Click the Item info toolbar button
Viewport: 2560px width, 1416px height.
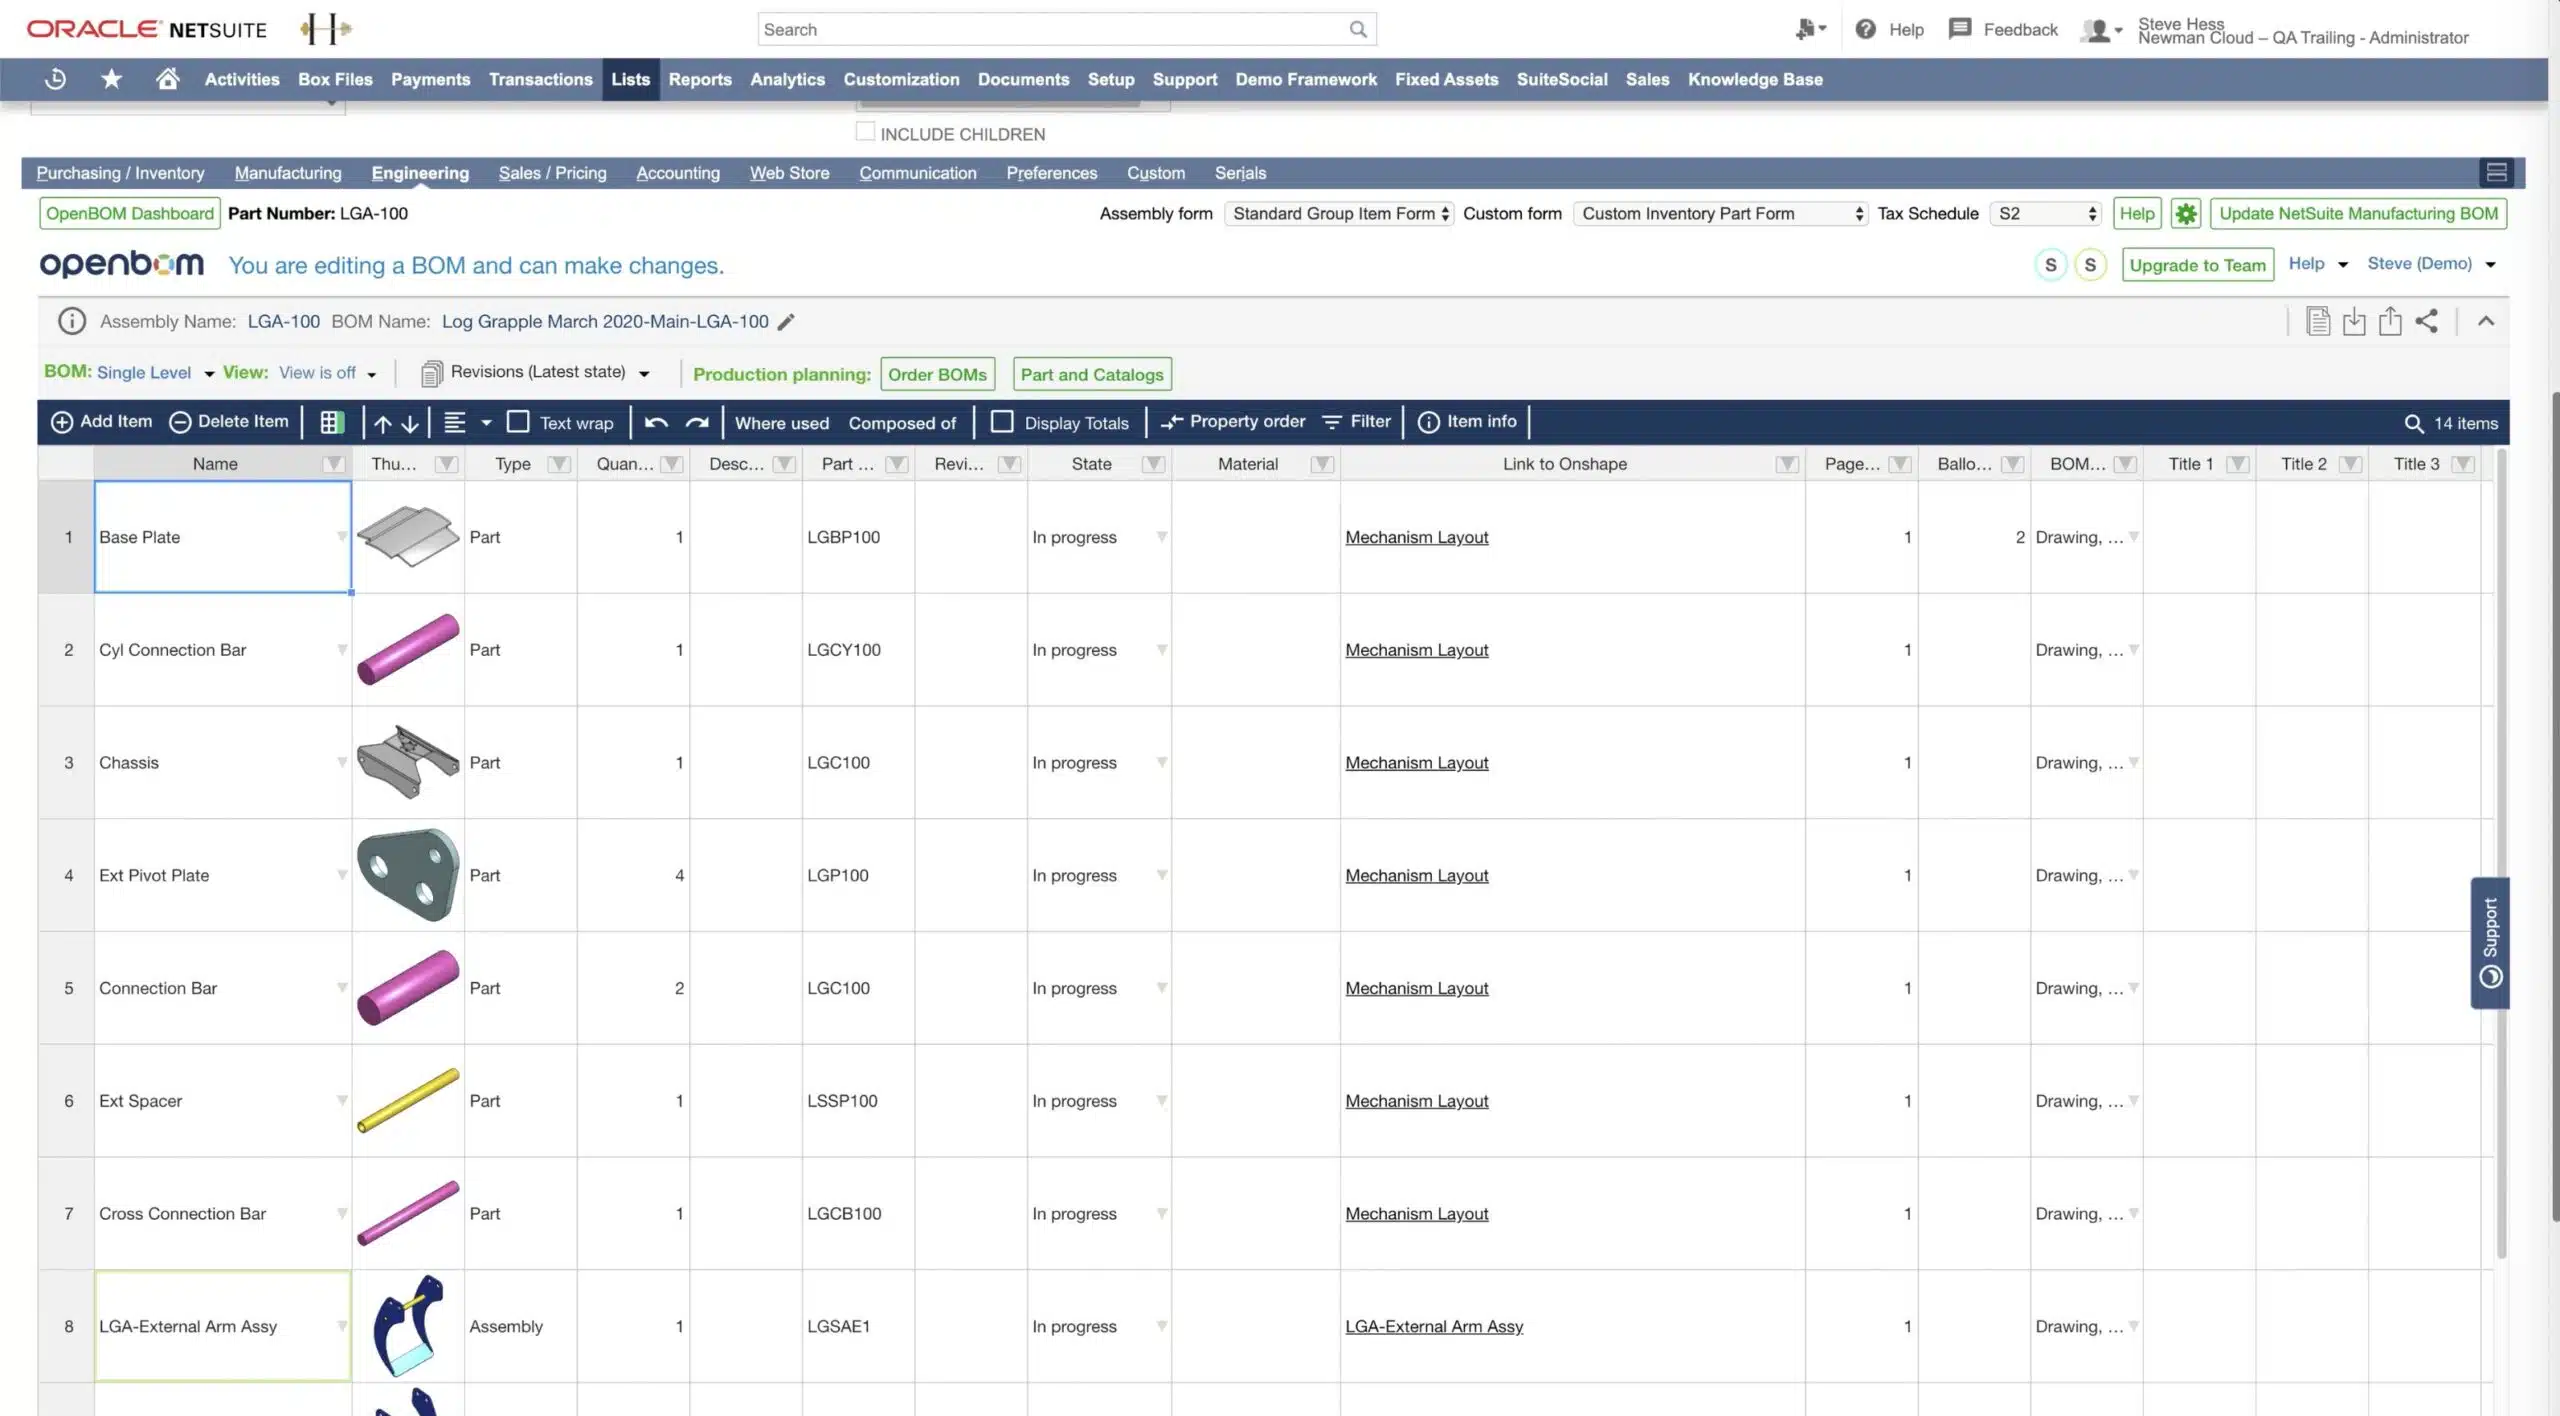(1467, 422)
